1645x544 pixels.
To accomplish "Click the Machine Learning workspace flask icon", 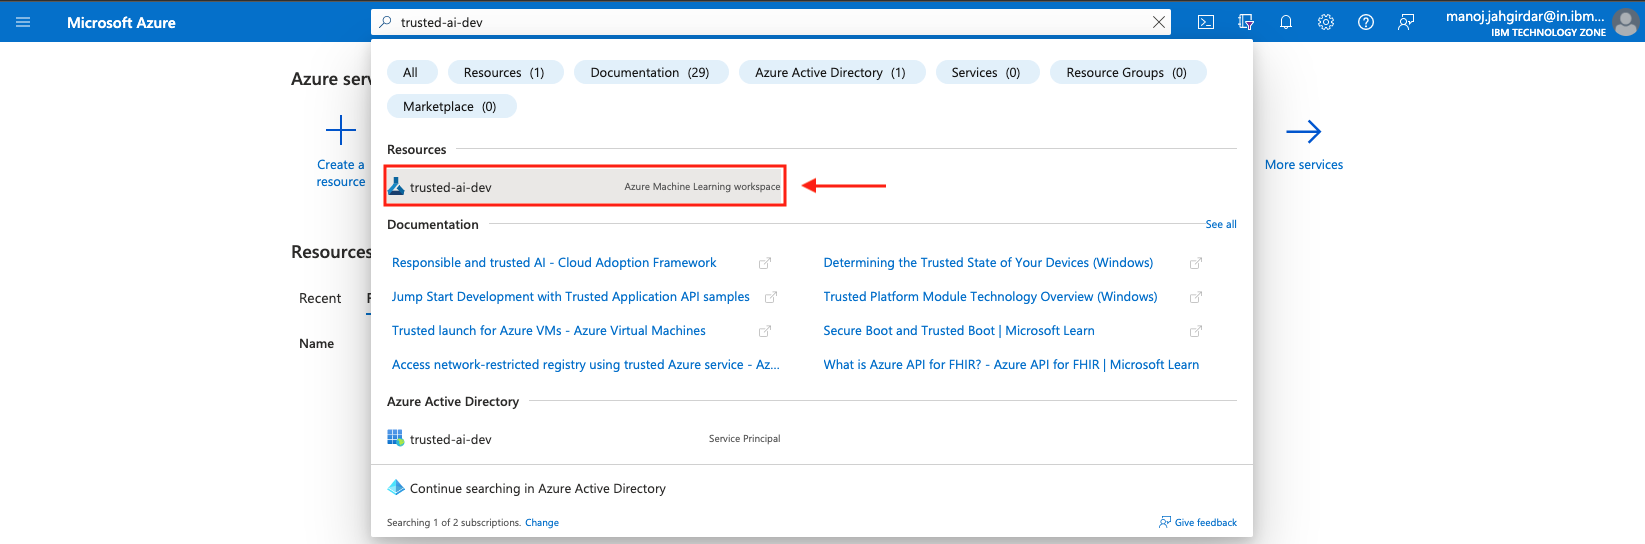I will [396, 186].
